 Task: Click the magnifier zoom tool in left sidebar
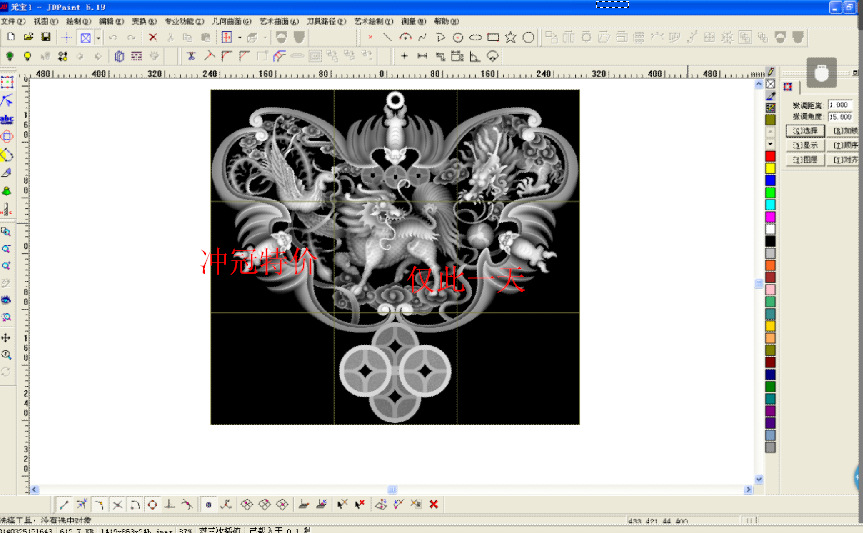pyautogui.click(x=6, y=355)
